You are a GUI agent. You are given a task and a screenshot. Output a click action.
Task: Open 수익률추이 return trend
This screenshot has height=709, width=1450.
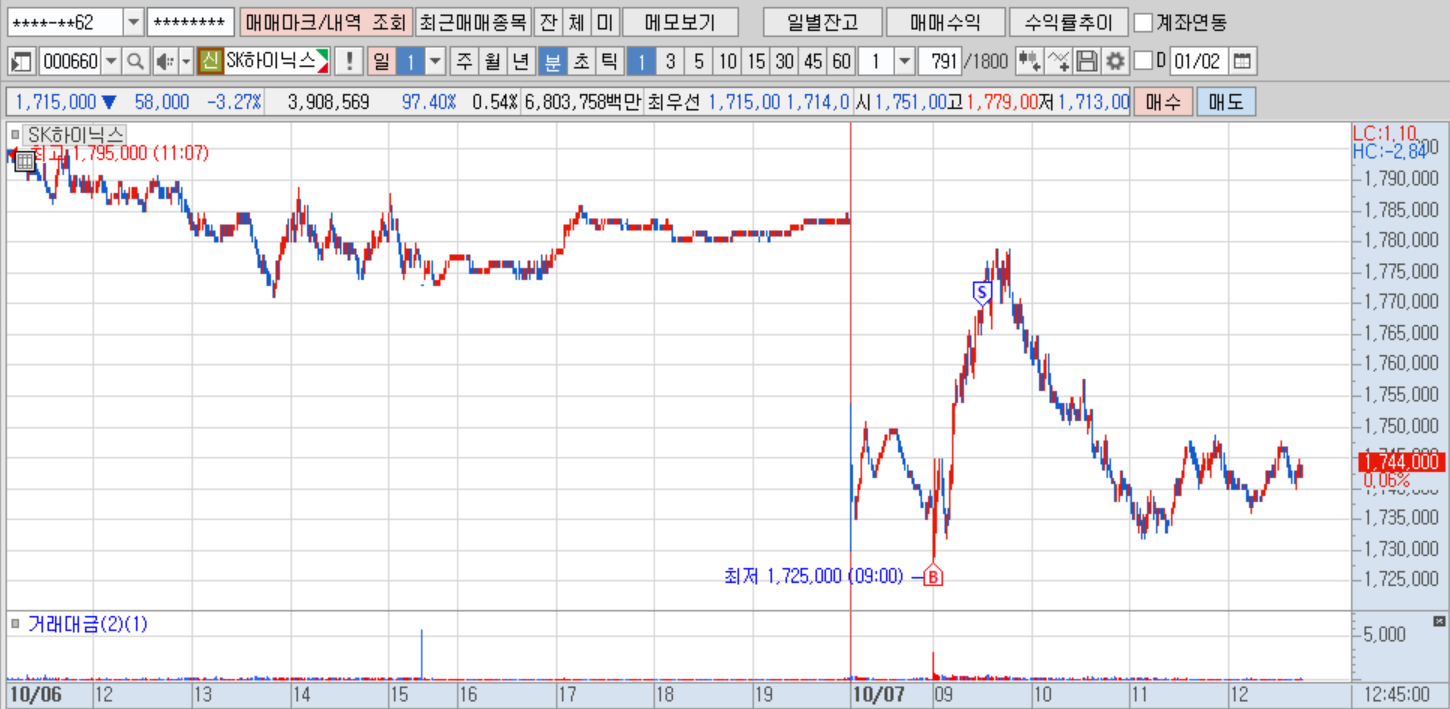click(x=1068, y=22)
